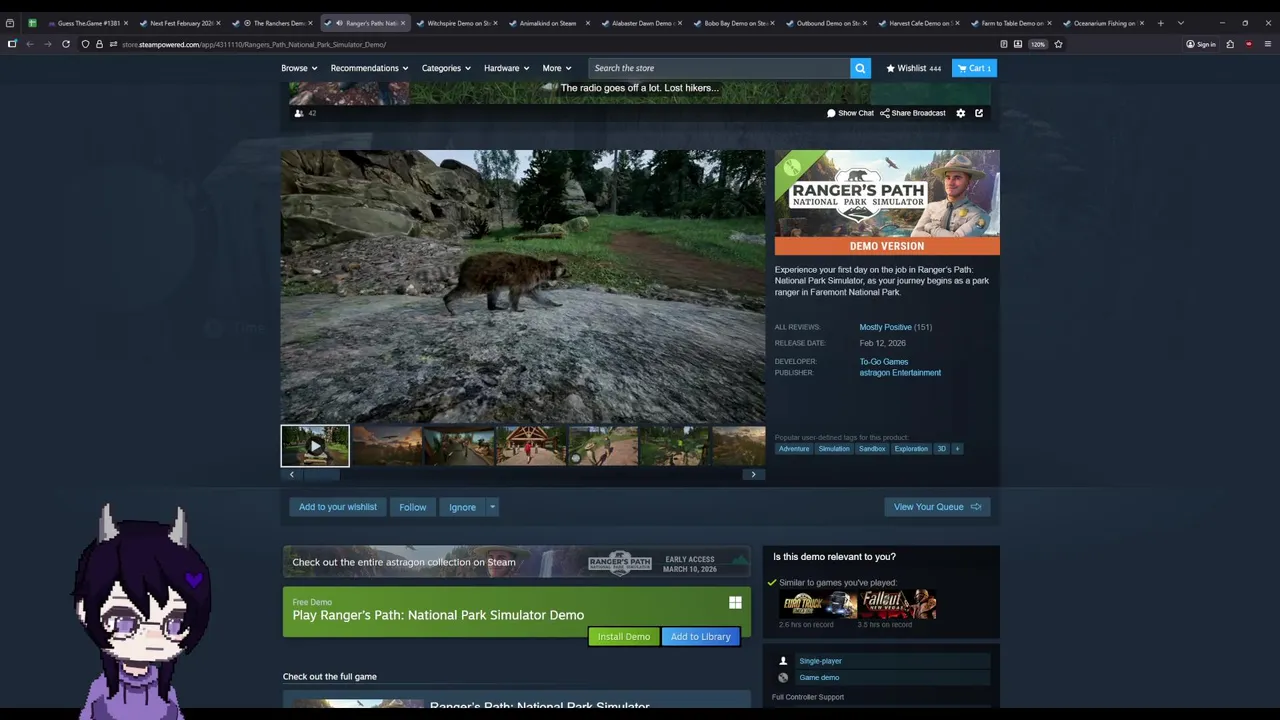Click browser reload button
1280x720 pixels.
tap(66, 44)
